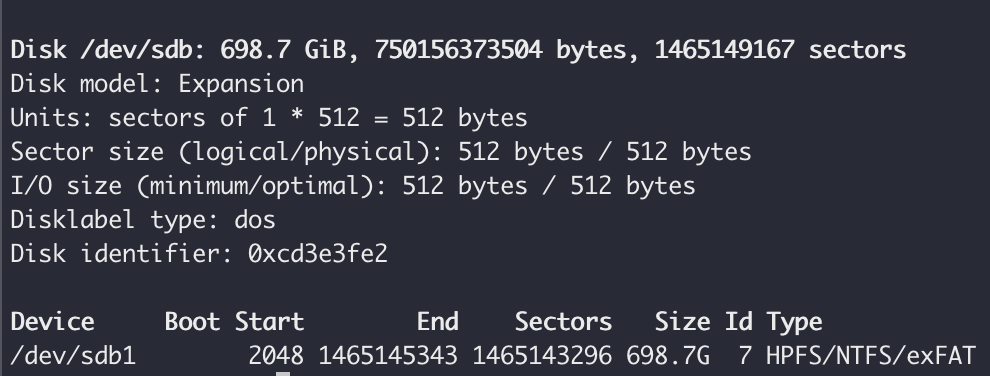Click the End column header

[437, 322]
